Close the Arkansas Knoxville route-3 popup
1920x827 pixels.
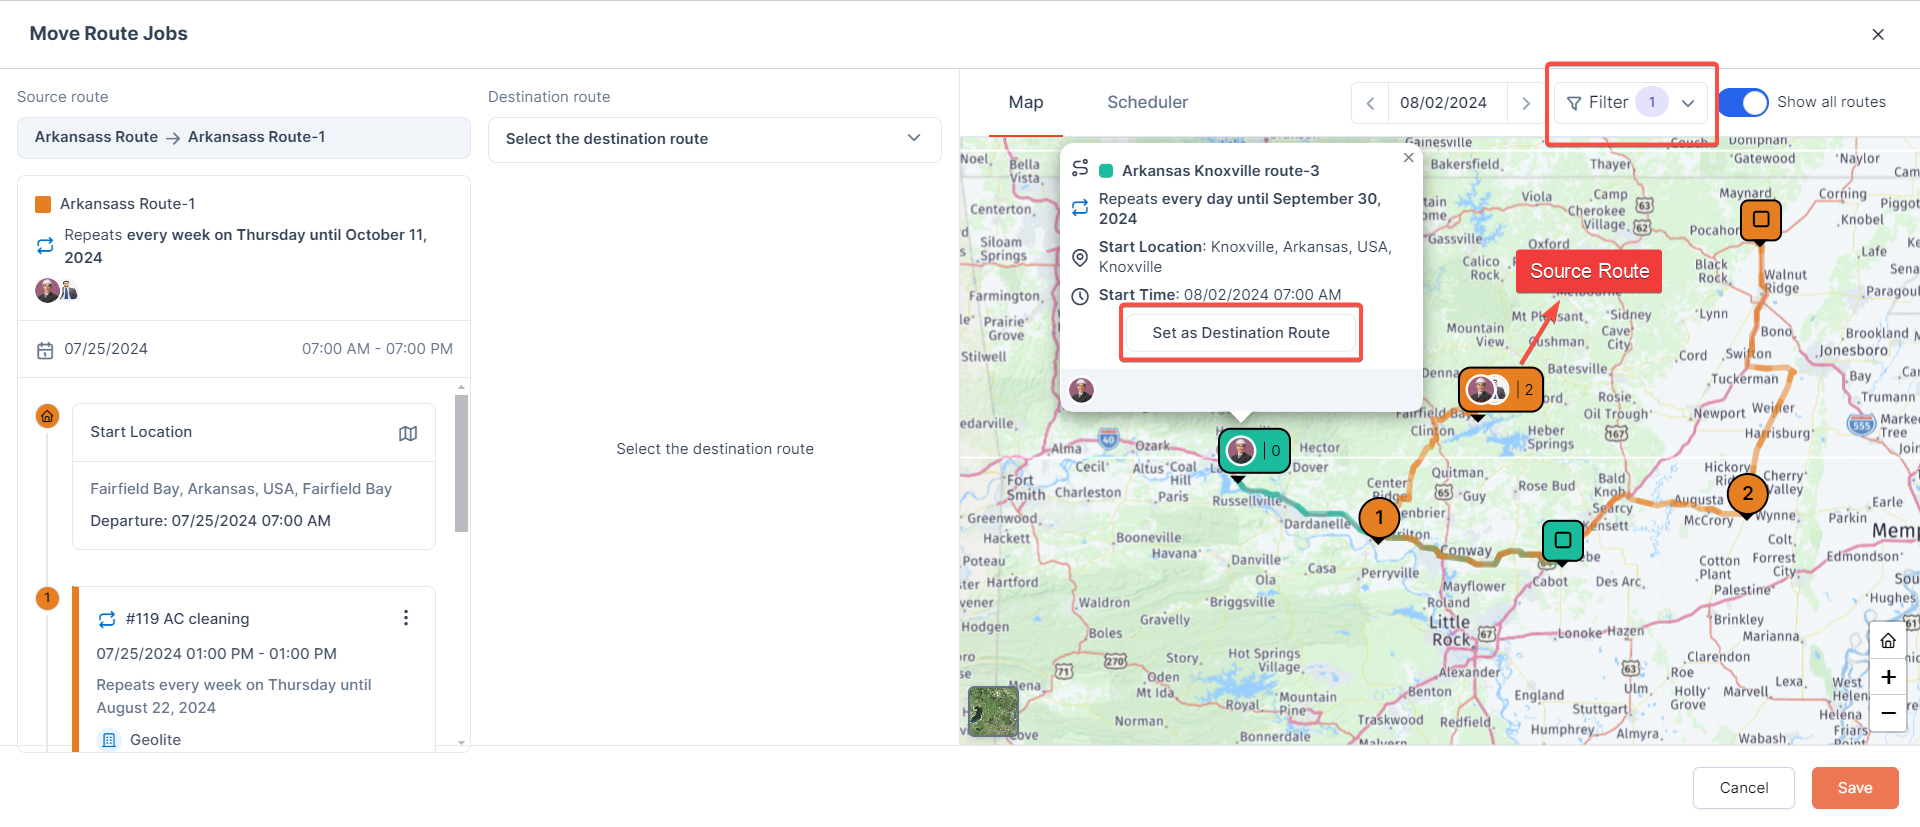(x=1408, y=158)
